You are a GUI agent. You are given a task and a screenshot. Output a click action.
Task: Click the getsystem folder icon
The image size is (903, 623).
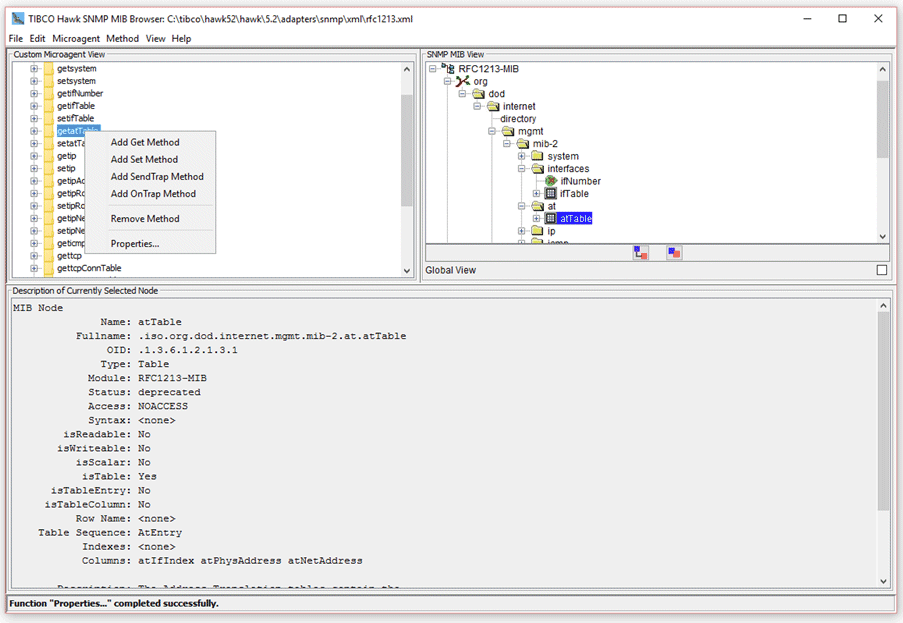(48, 69)
